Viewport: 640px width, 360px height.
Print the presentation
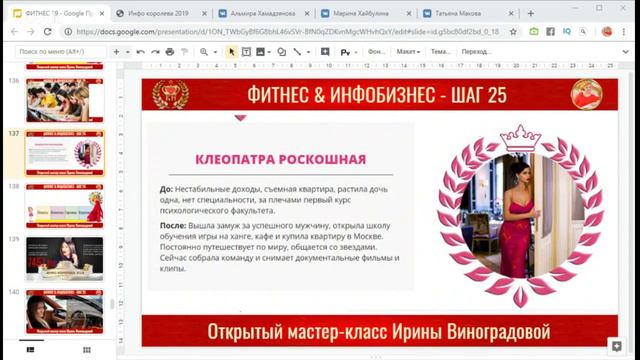[x=170, y=52]
